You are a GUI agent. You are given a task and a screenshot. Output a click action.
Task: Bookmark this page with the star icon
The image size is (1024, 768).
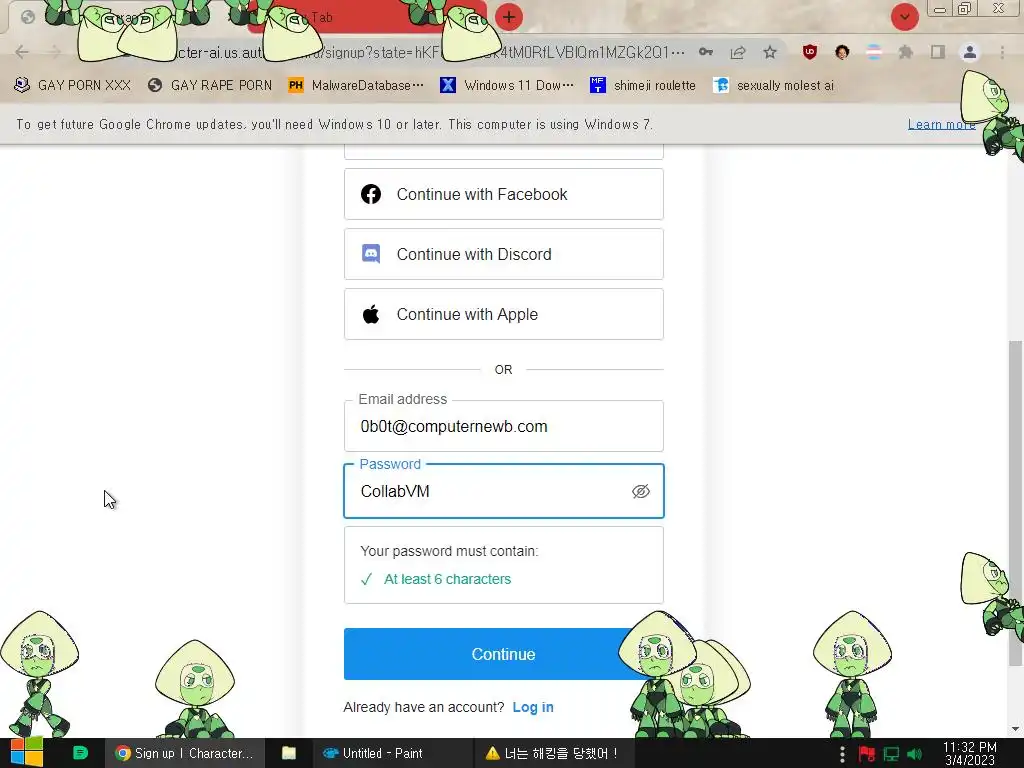pyautogui.click(x=770, y=52)
